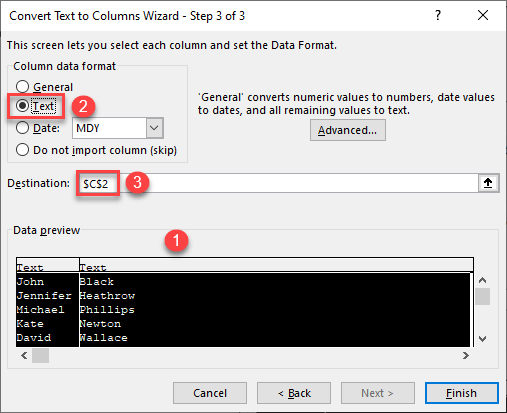Click into the Destination field
The height and width of the screenshot is (413, 507).
pos(277,183)
